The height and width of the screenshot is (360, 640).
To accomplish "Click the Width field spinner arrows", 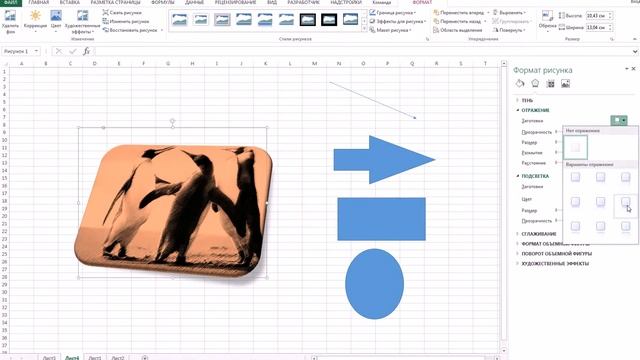I will pos(610,27).
